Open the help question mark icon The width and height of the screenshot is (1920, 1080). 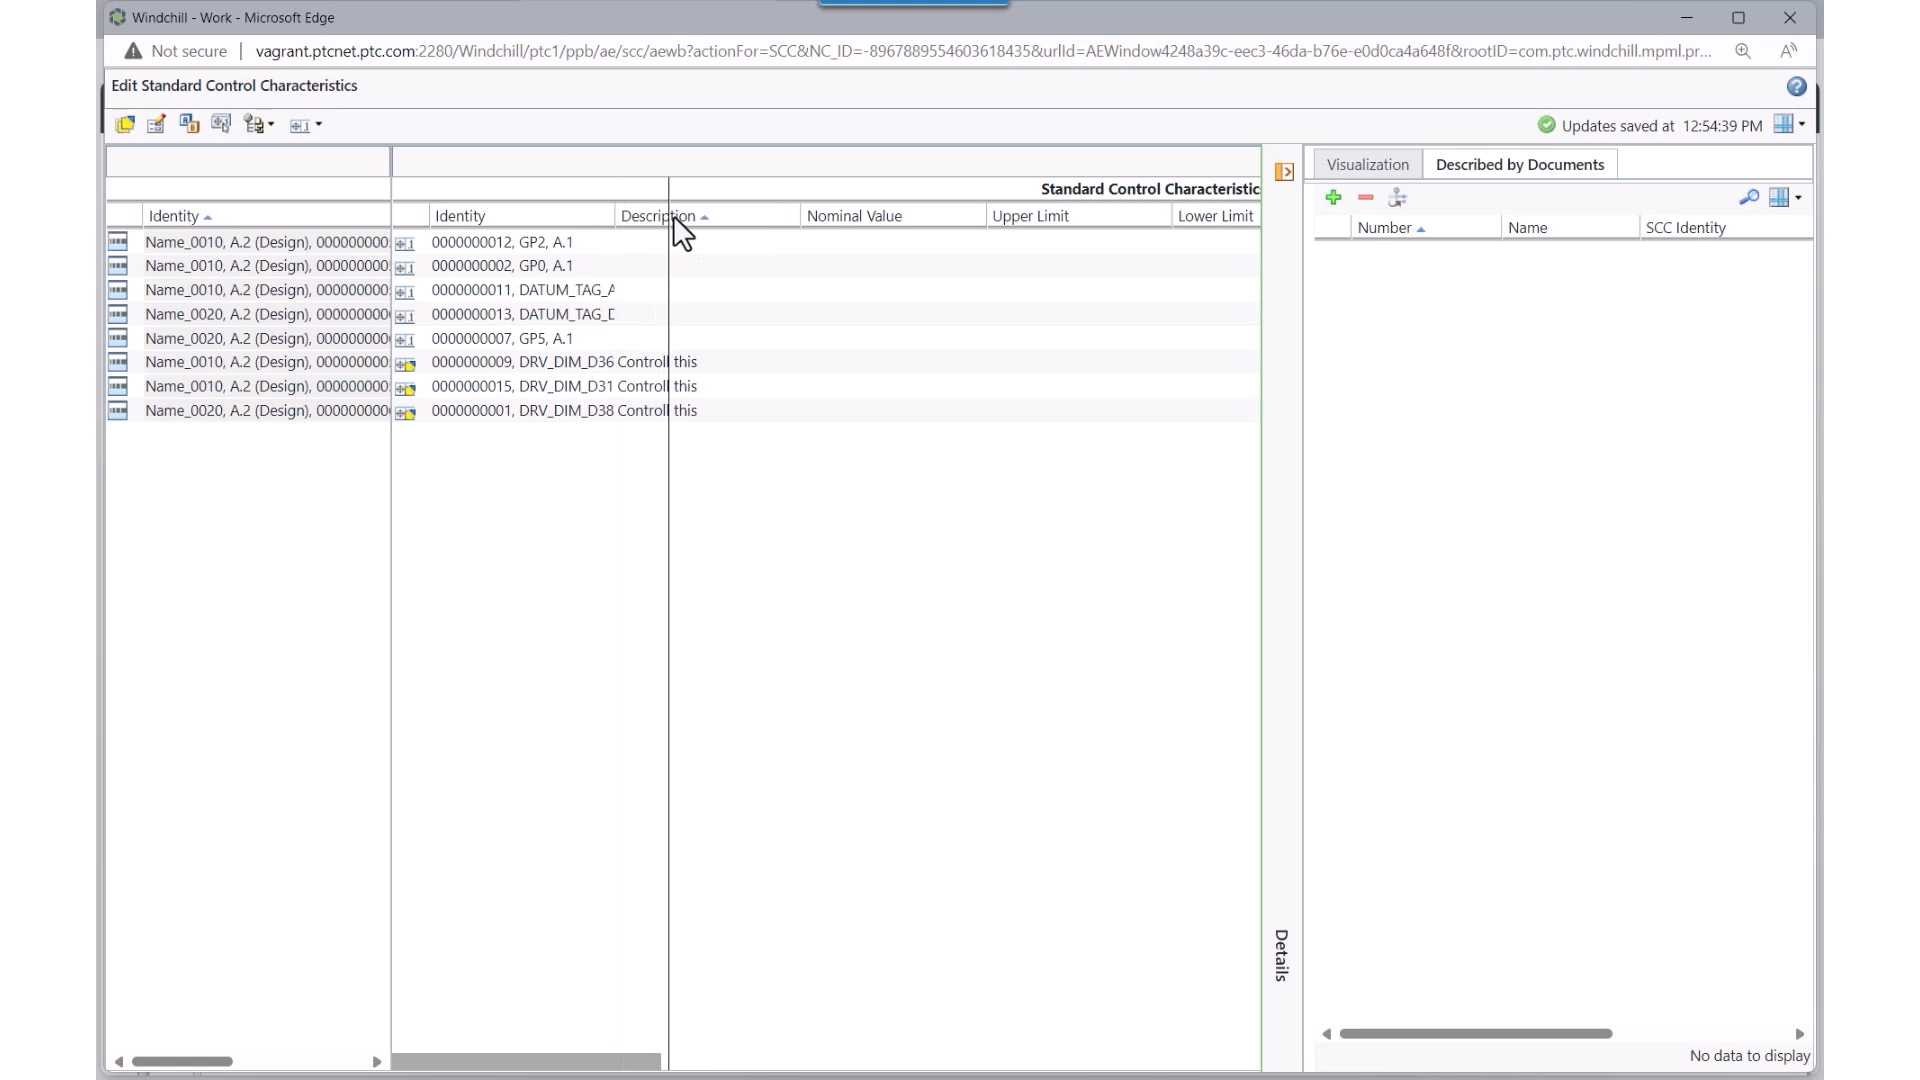[x=1796, y=87]
